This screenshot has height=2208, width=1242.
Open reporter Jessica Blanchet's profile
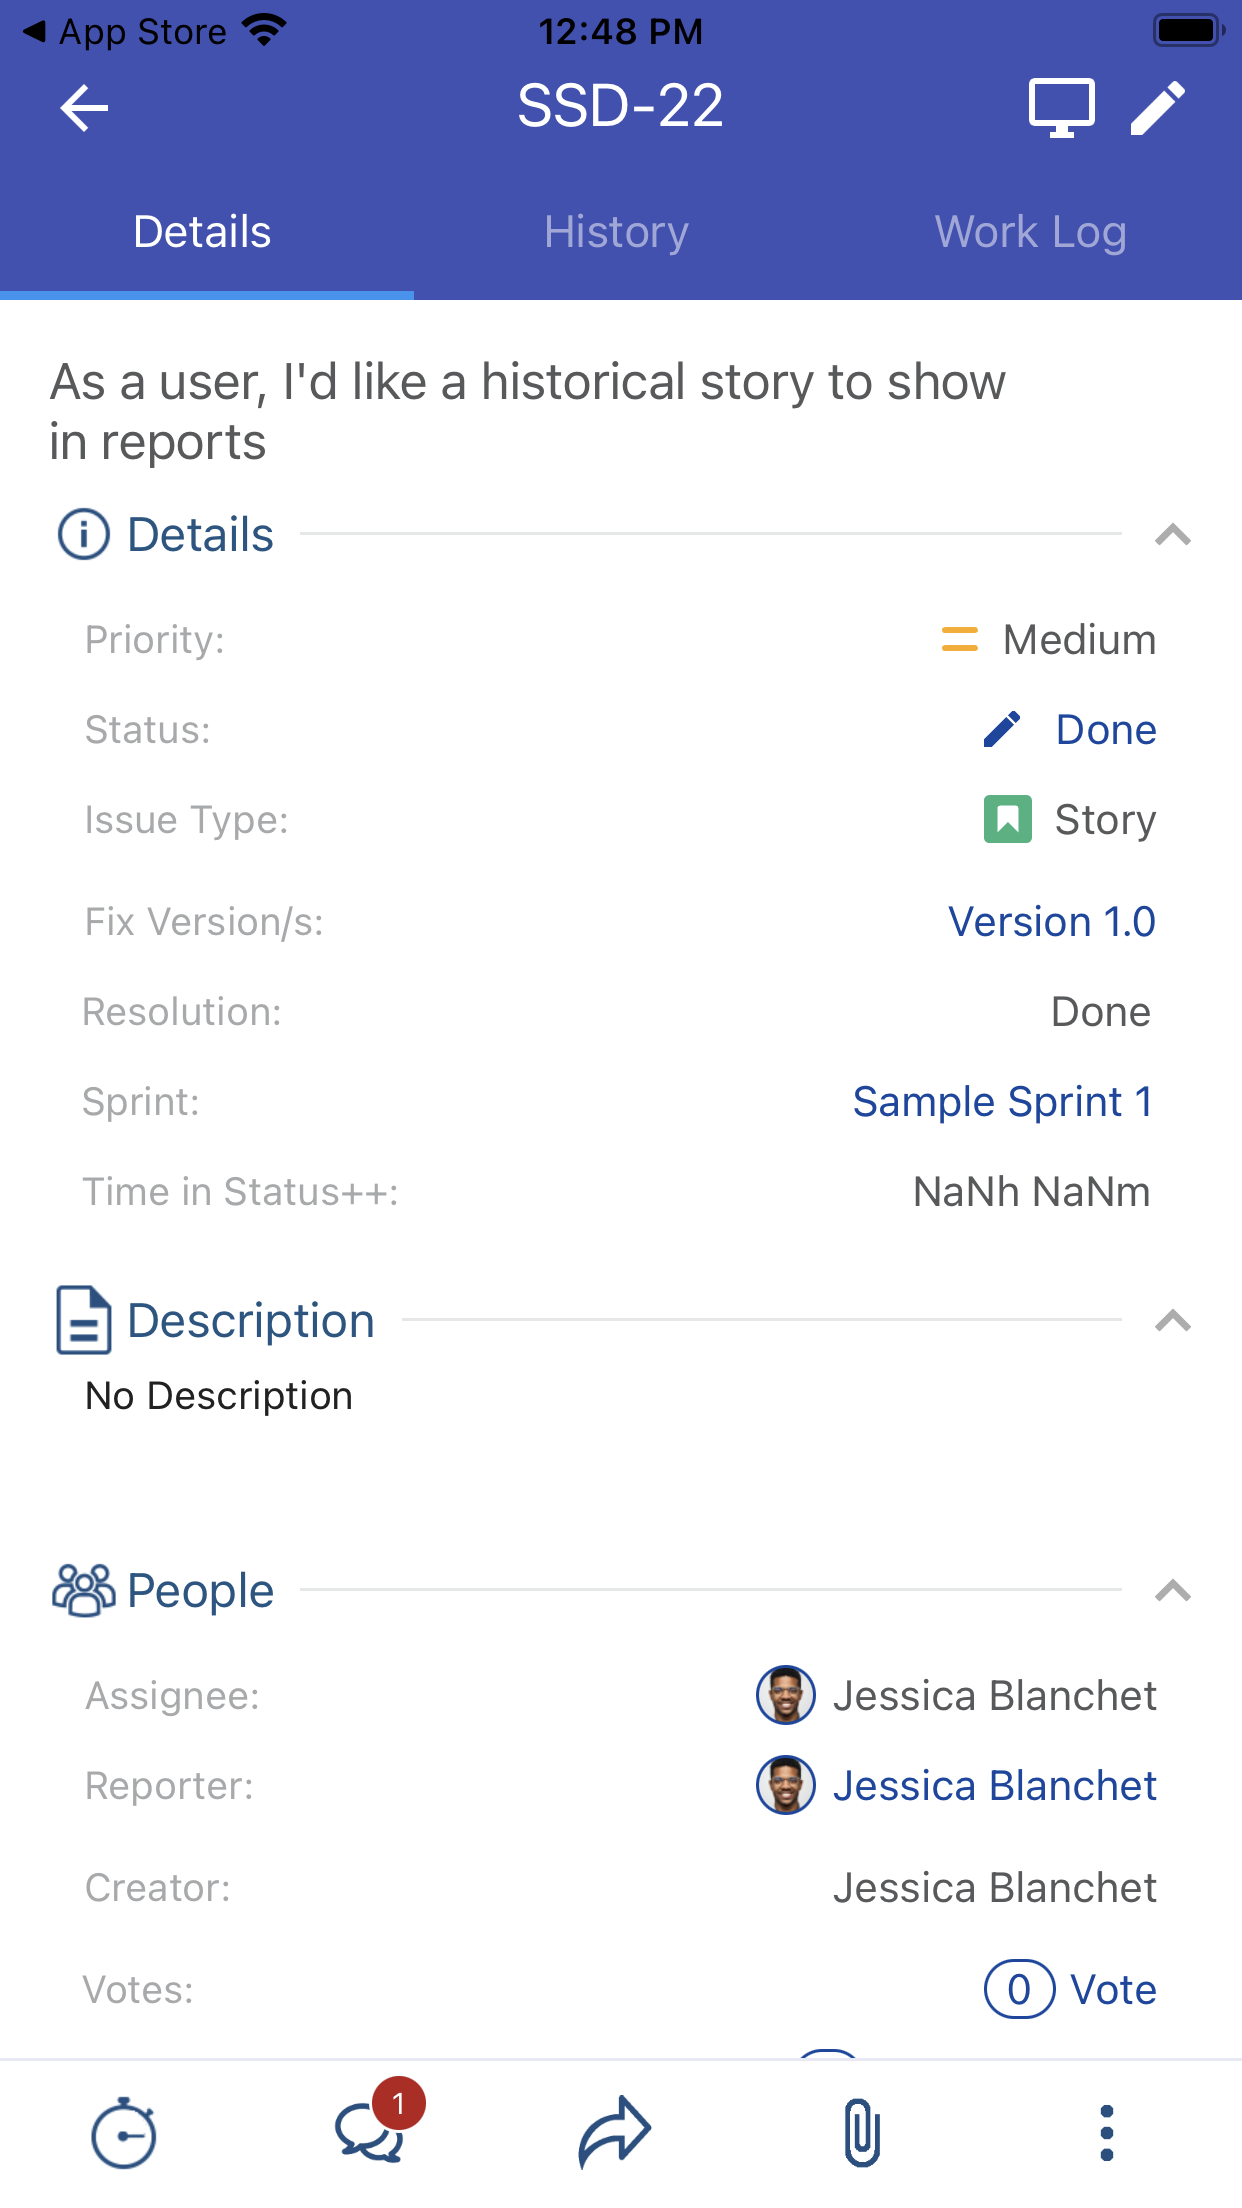pyautogui.click(x=994, y=1786)
